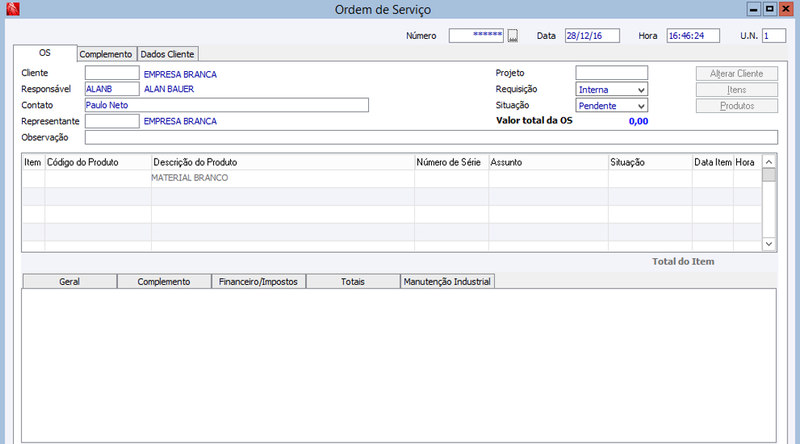Click the Itens button
800x444 pixels.
click(x=737, y=90)
